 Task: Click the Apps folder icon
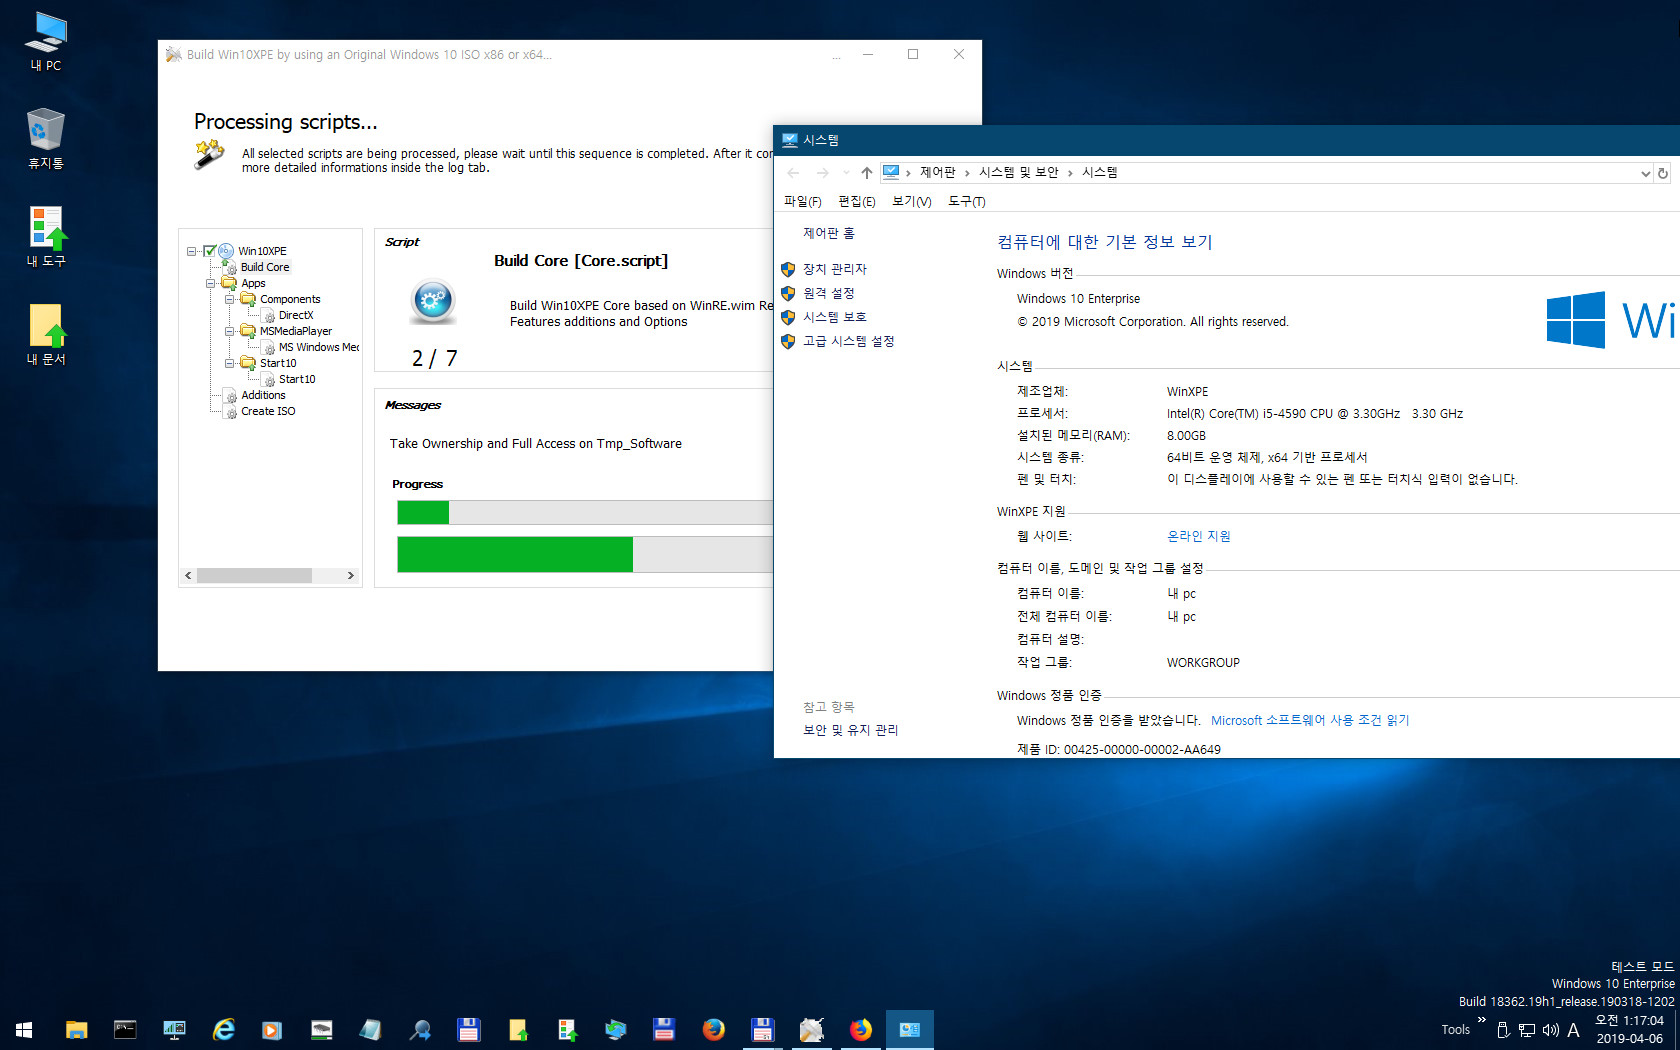pos(229,283)
